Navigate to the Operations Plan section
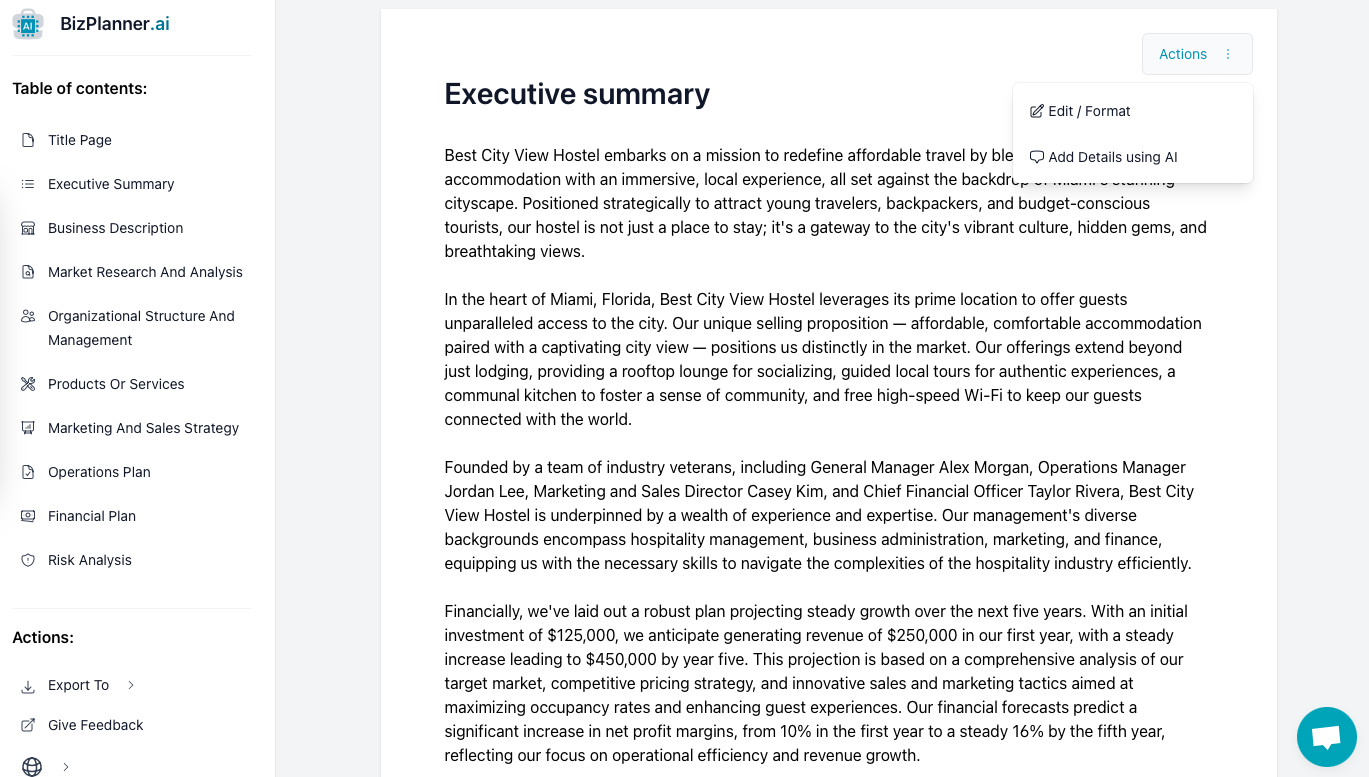1369x777 pixels. point(99,472)
